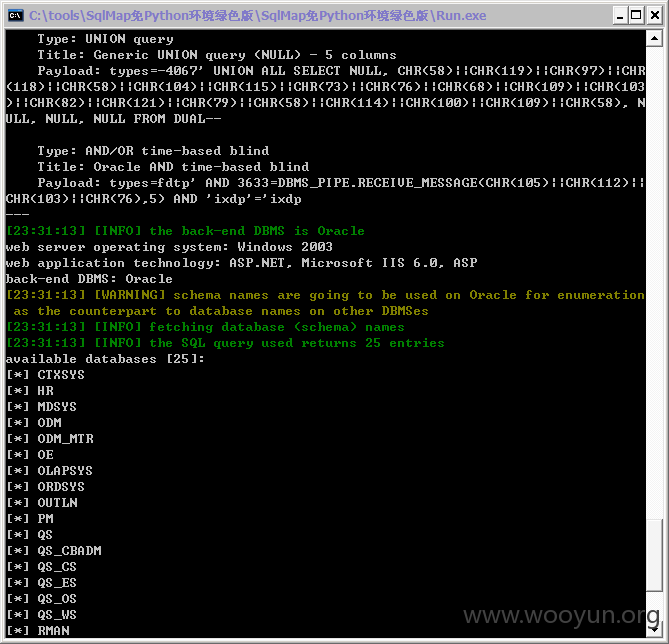Click the 'Payload: types=-4067' line
This screenshot has width=669, height=644.
[x=341, y=71]
